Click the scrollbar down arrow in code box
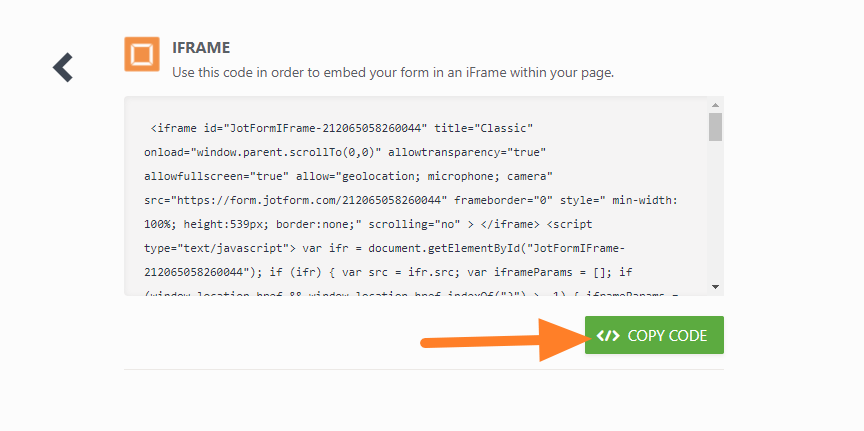The height and width of the screenshot is (431, 864). tap(715, 287)
